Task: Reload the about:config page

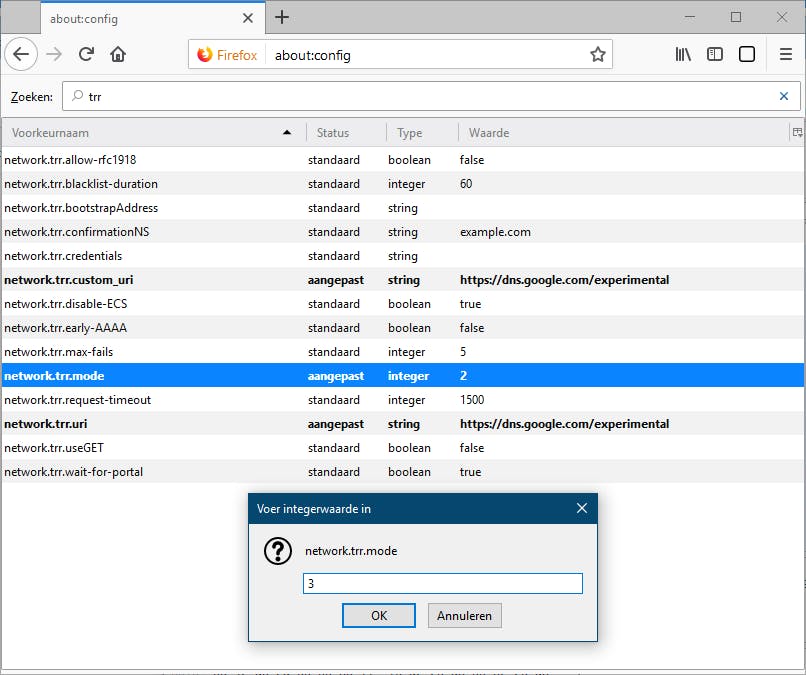Action: coord(86,54)
